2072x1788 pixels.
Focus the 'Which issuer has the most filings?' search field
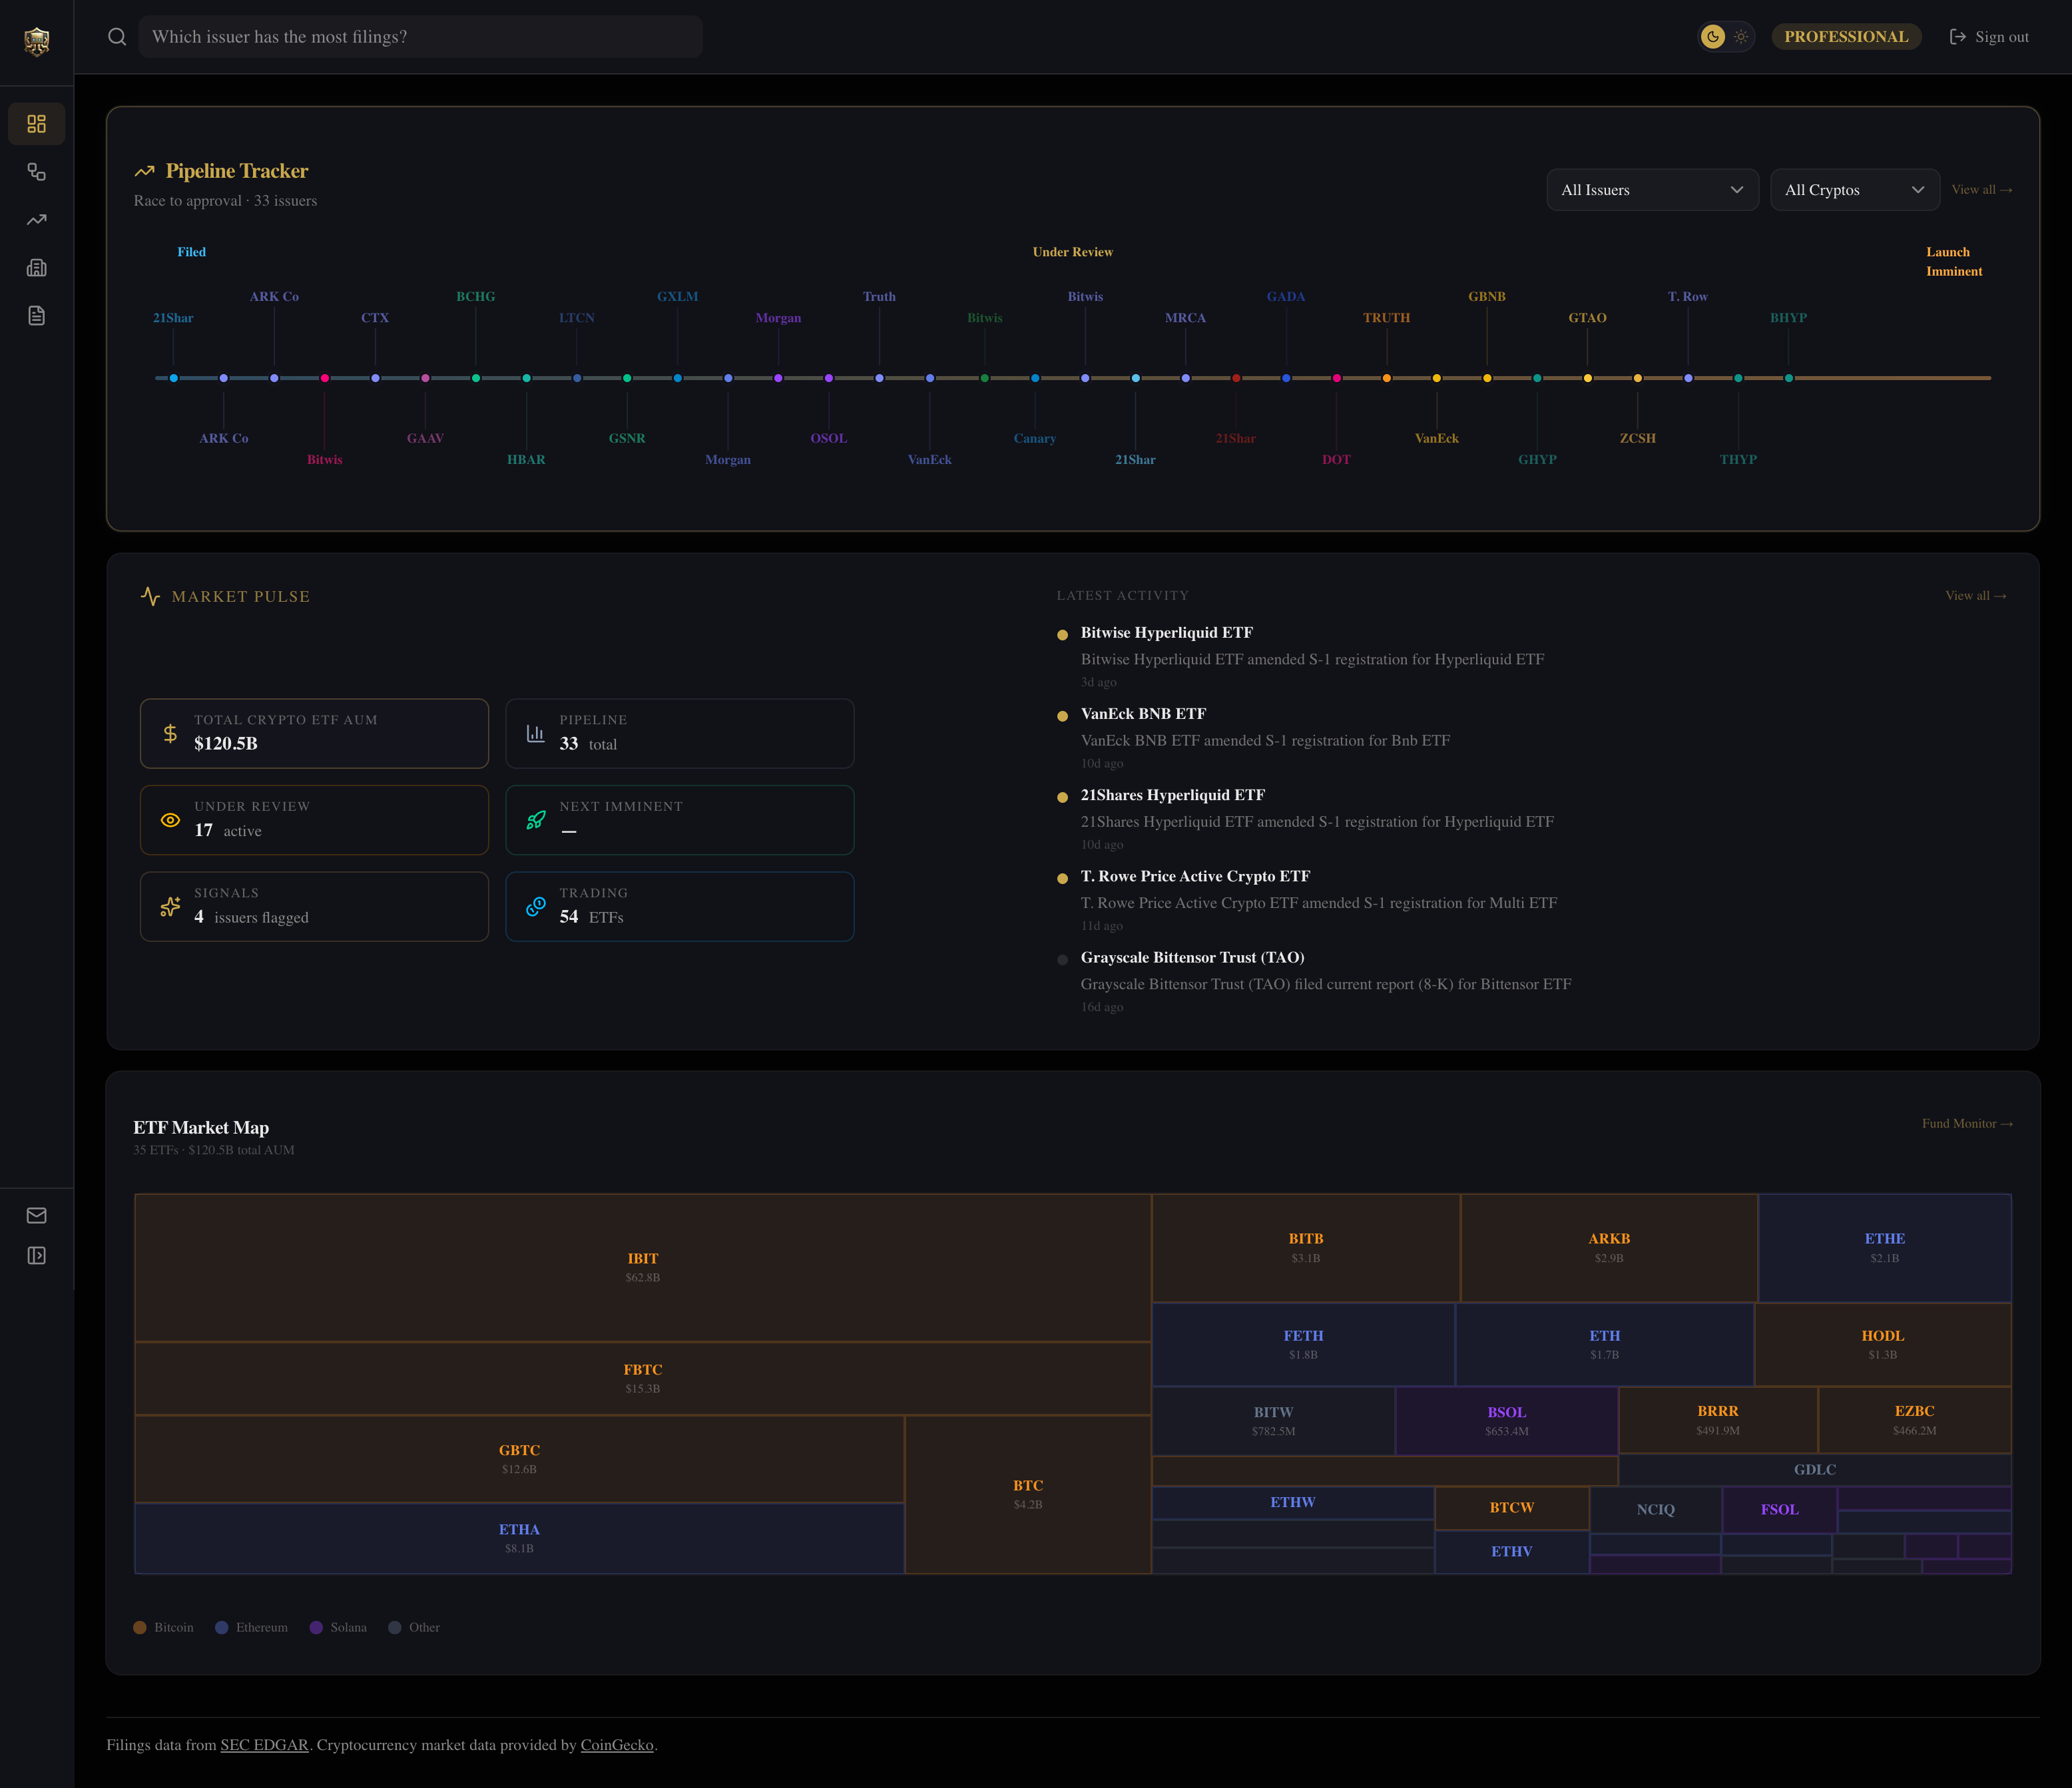420,37
